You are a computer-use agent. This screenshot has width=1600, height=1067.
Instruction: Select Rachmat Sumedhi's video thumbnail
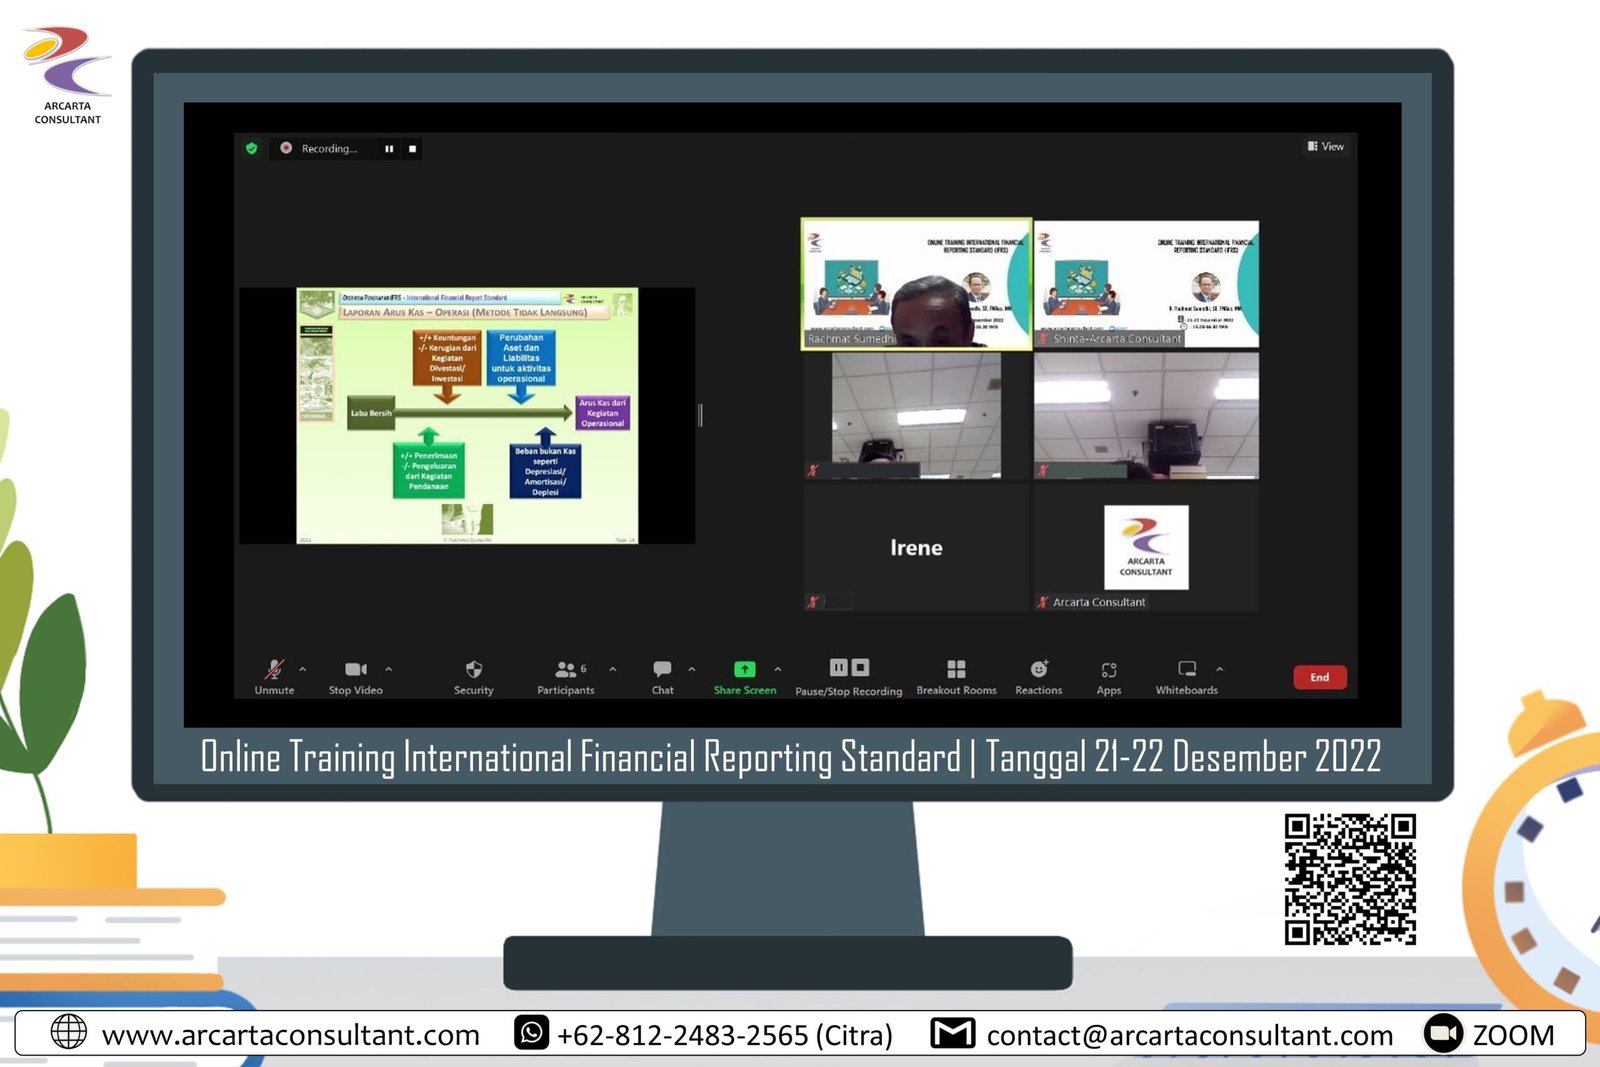click(916, 285)
